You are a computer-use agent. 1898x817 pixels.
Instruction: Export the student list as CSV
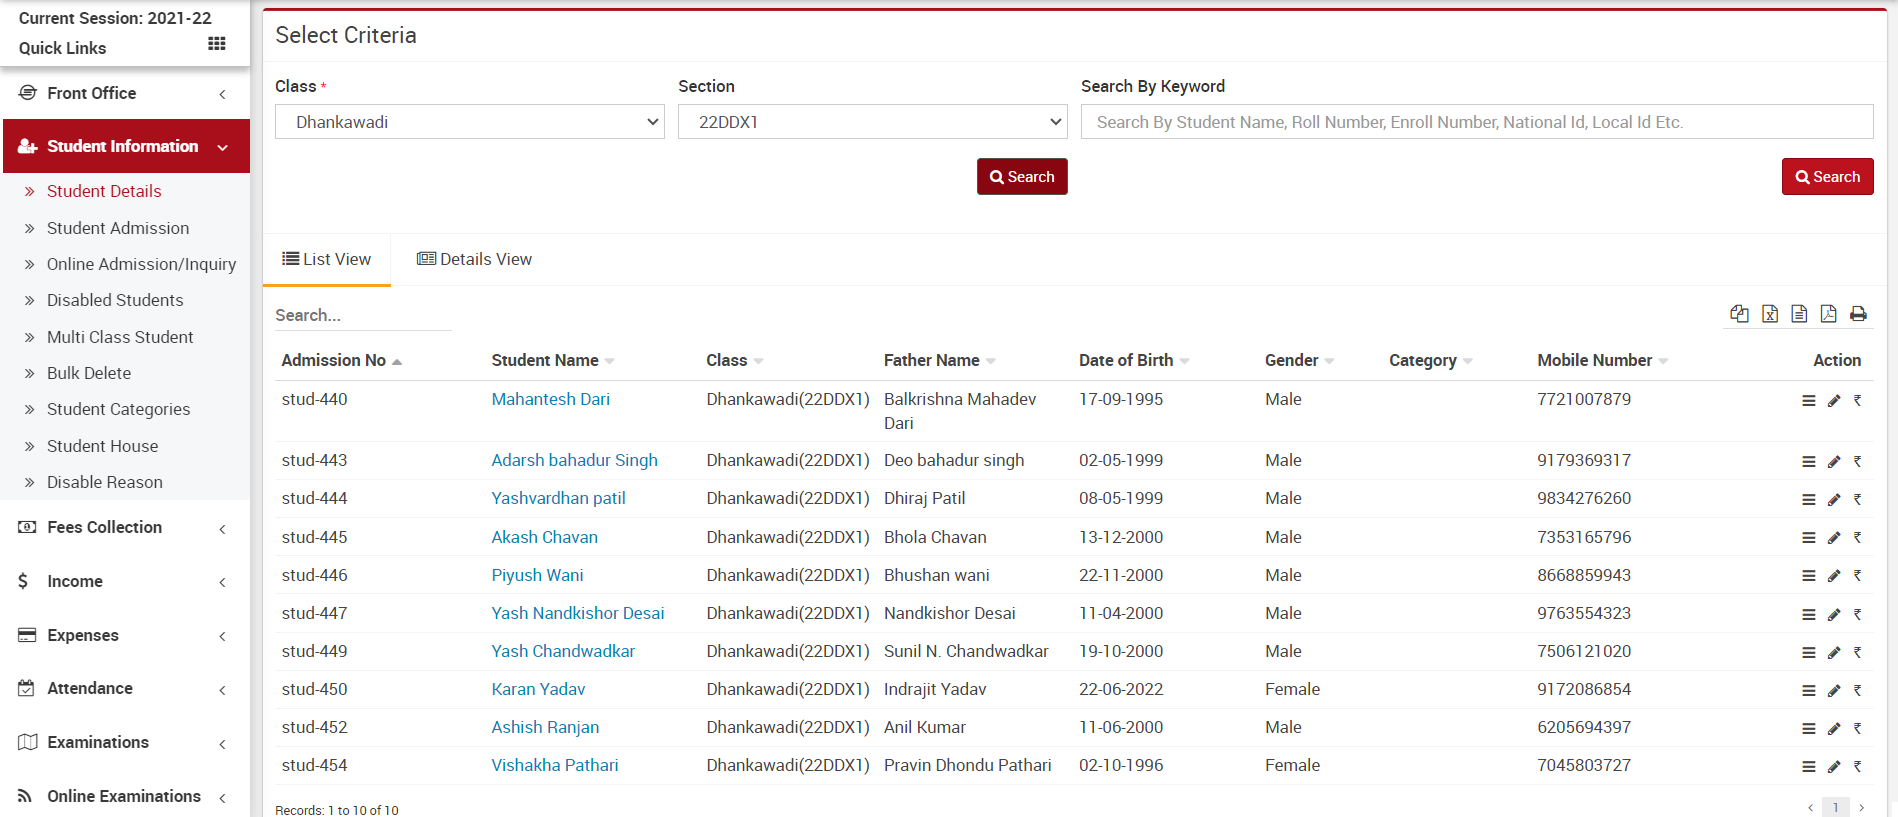click(1799, 314)
